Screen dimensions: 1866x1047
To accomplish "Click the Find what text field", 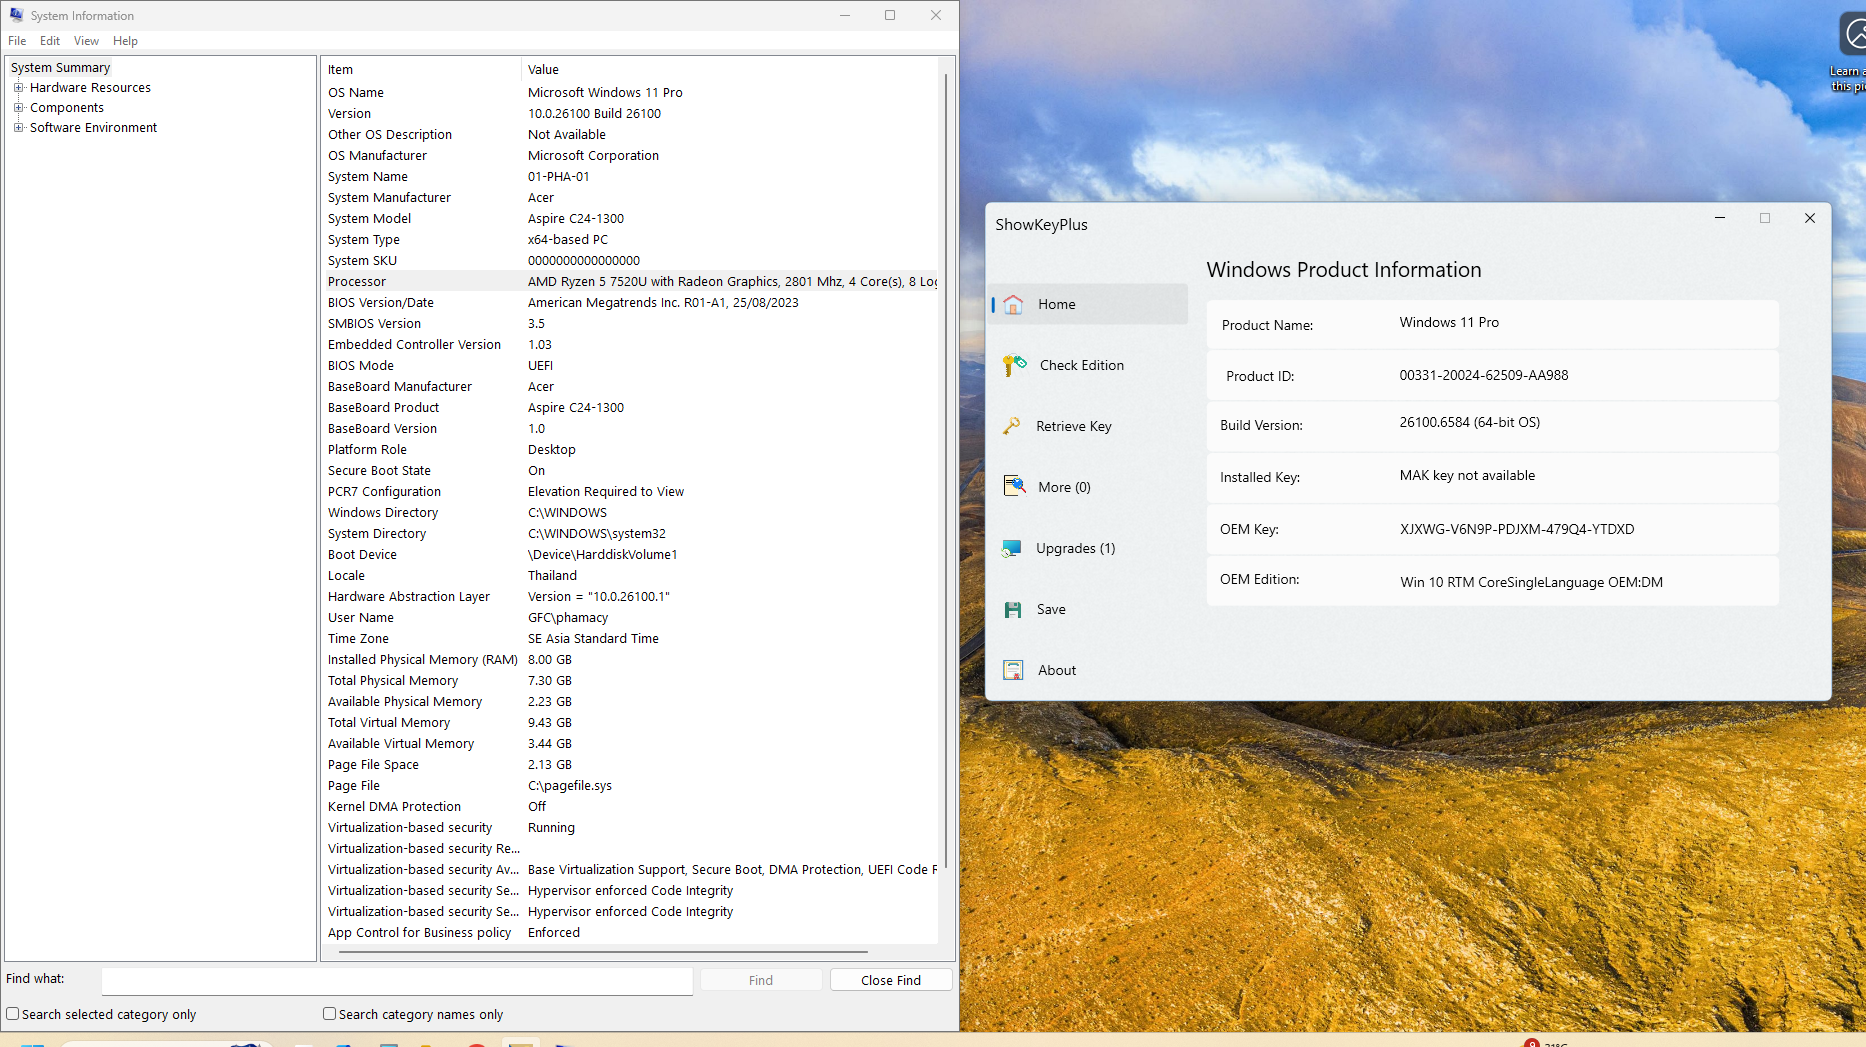I will point(396,980).
